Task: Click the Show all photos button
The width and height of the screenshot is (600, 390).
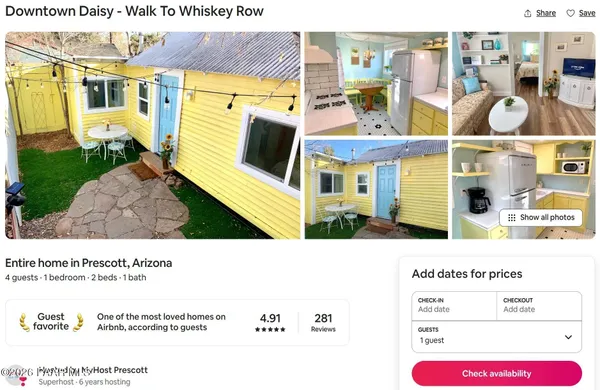Action: [x=541, y=218]
